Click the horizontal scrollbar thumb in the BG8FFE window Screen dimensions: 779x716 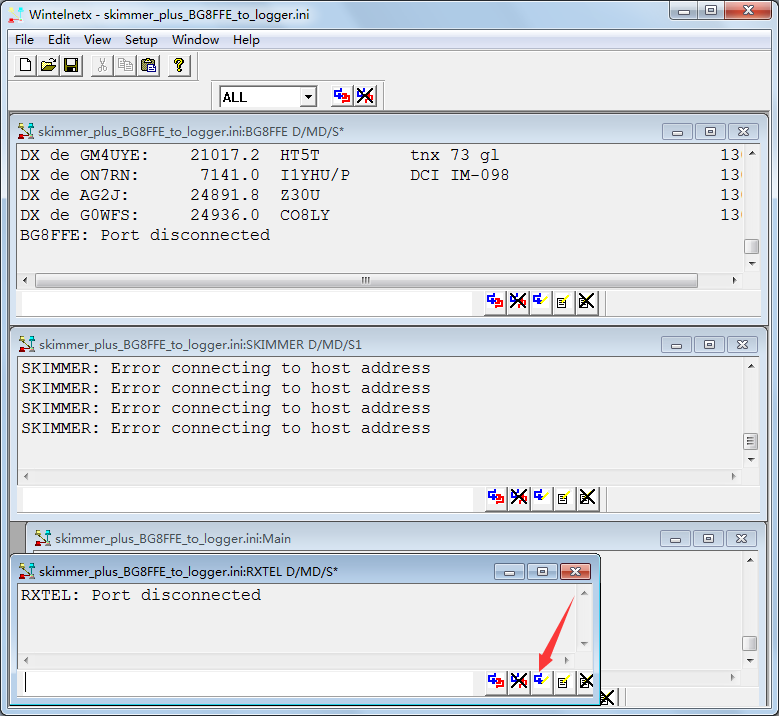[366, 280]
